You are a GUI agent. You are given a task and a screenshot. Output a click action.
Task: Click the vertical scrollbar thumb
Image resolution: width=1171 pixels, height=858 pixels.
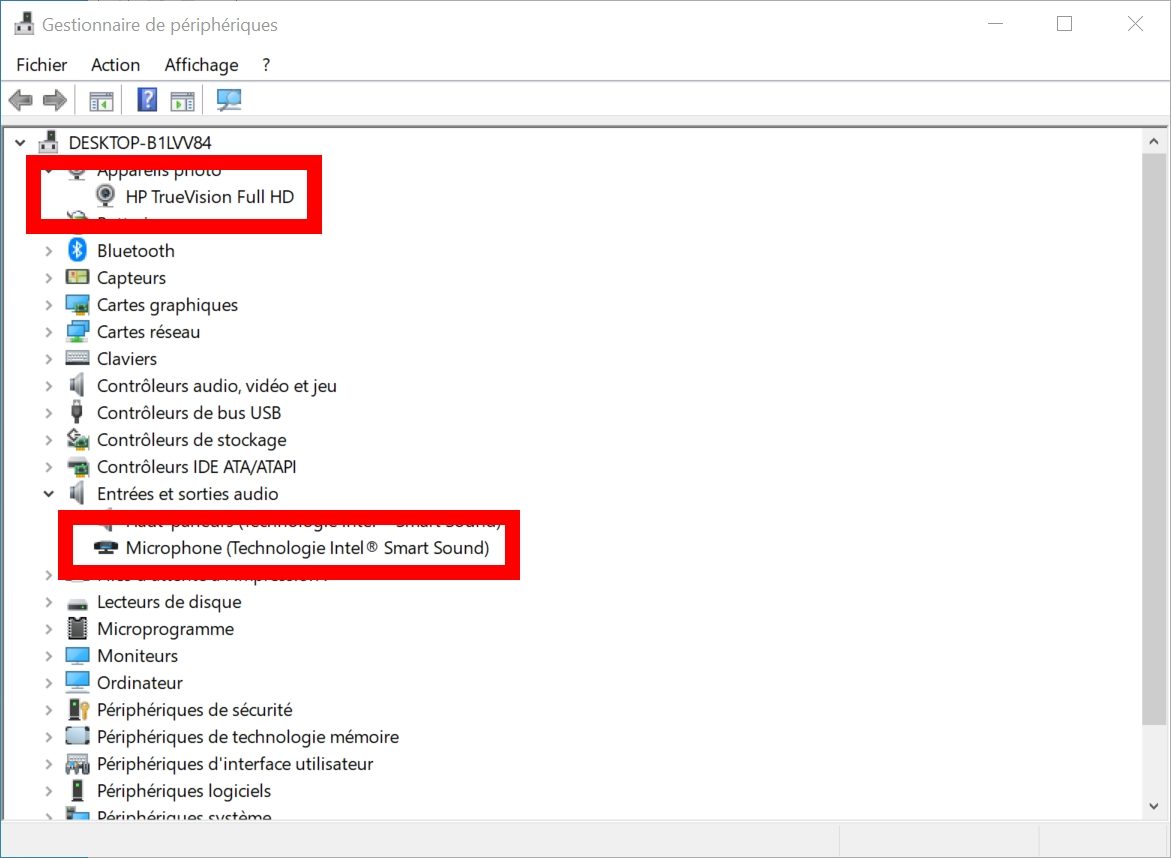pyautogui.click(x=1154, y=438)
